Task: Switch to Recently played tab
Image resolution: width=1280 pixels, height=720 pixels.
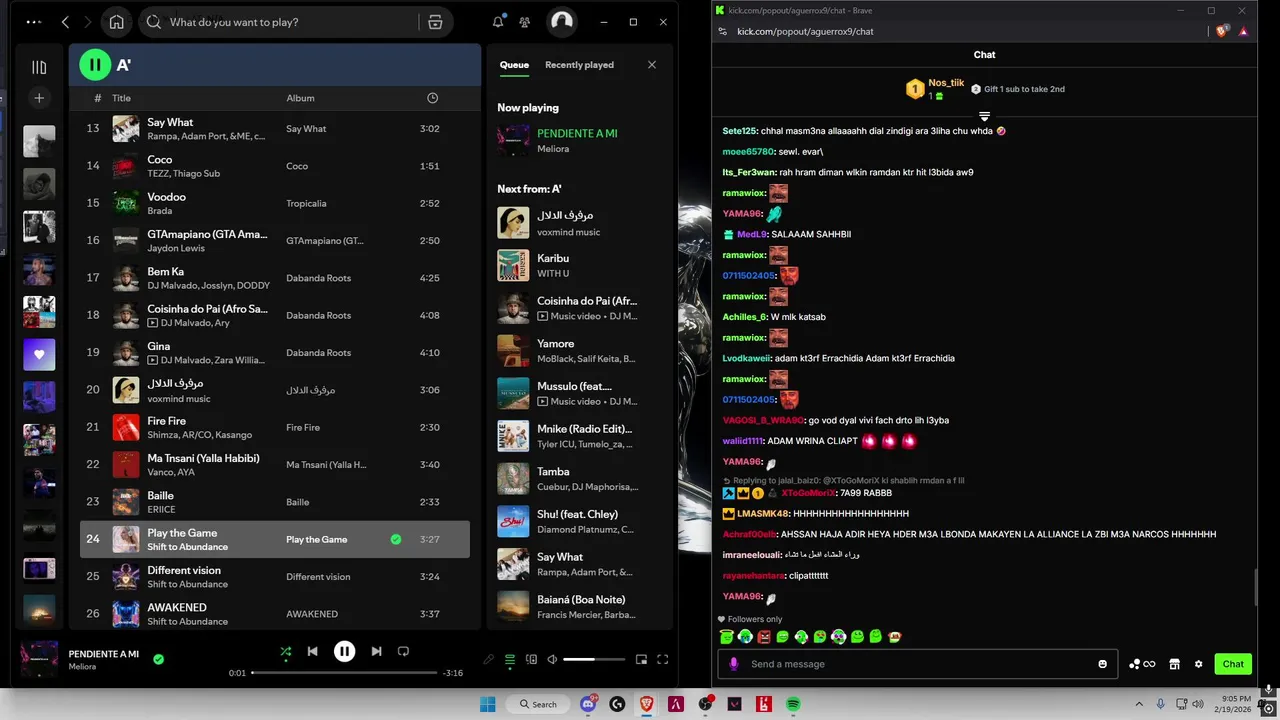Action: [579, 65]
